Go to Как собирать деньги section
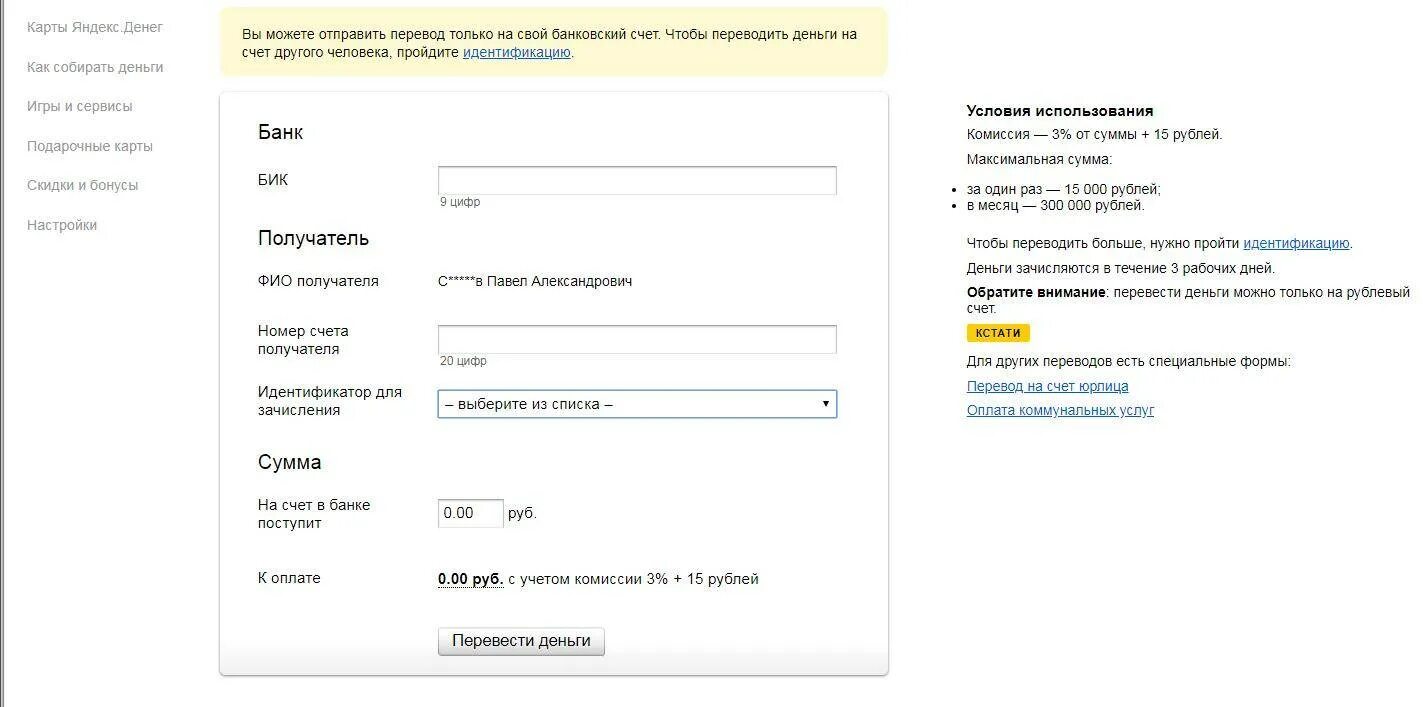The height and width of the screenshot is (707, 1423). coord(95,67)
